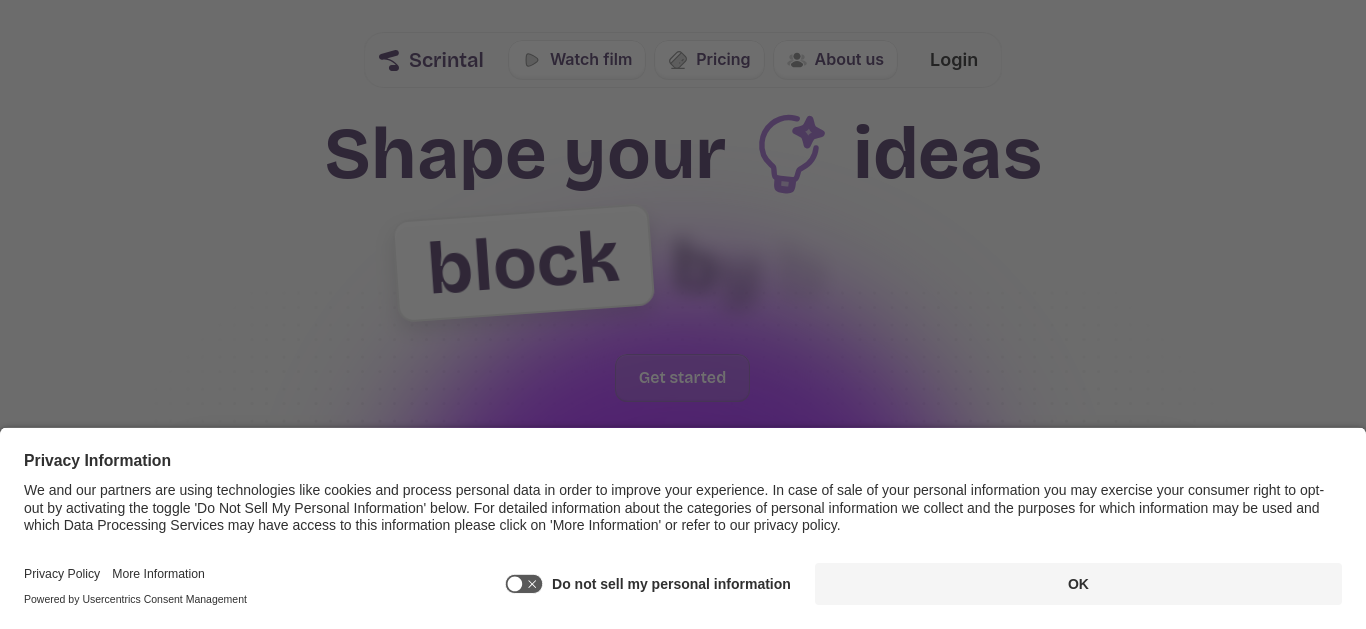The height and width of the screenshot is (629, 1366).
Task: Accept with the OK button
Action: click(1078, 584)
